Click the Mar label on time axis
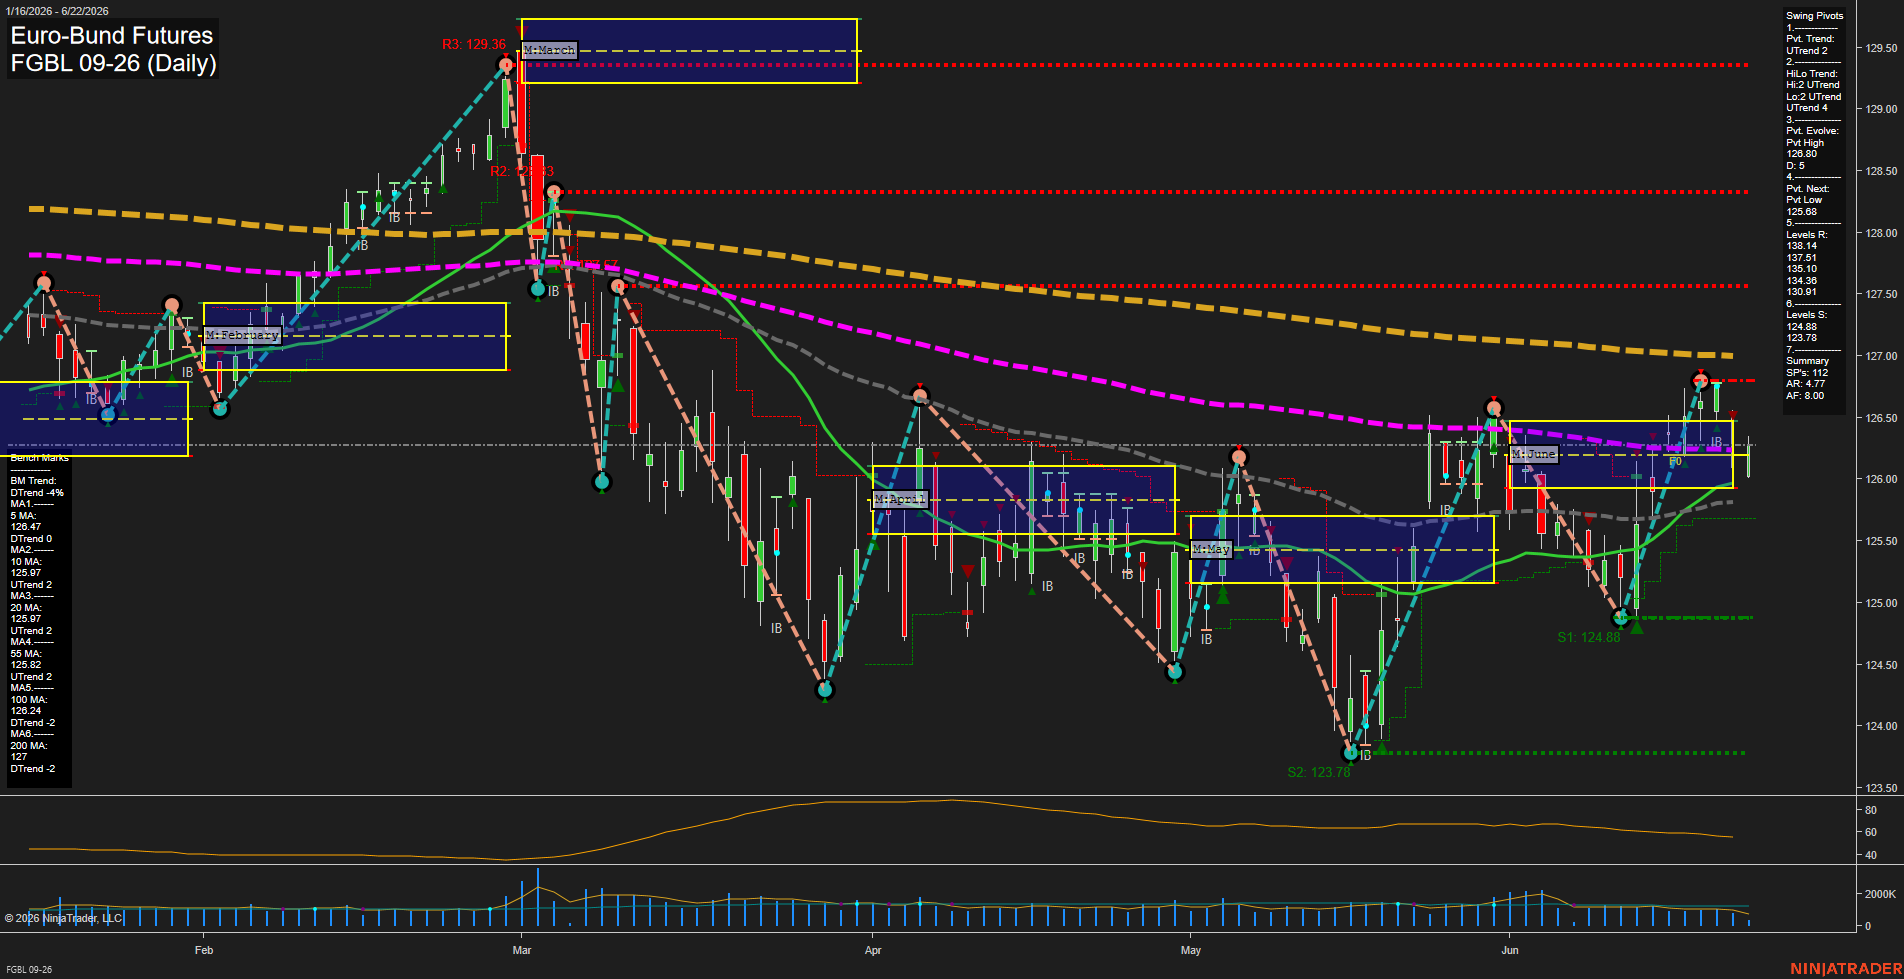 tap(522, 950)
